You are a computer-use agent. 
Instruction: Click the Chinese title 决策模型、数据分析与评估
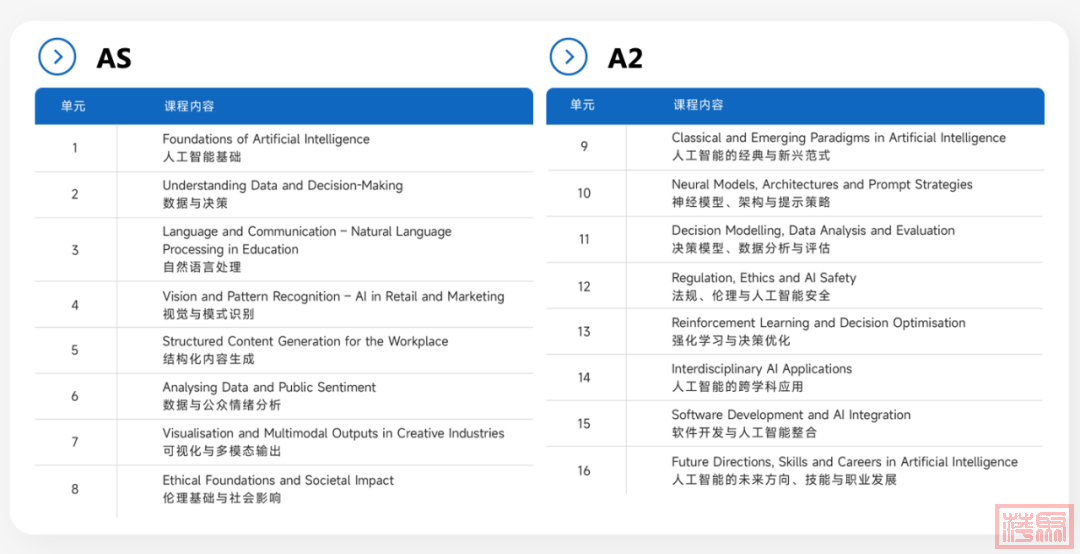click(751, 249)
